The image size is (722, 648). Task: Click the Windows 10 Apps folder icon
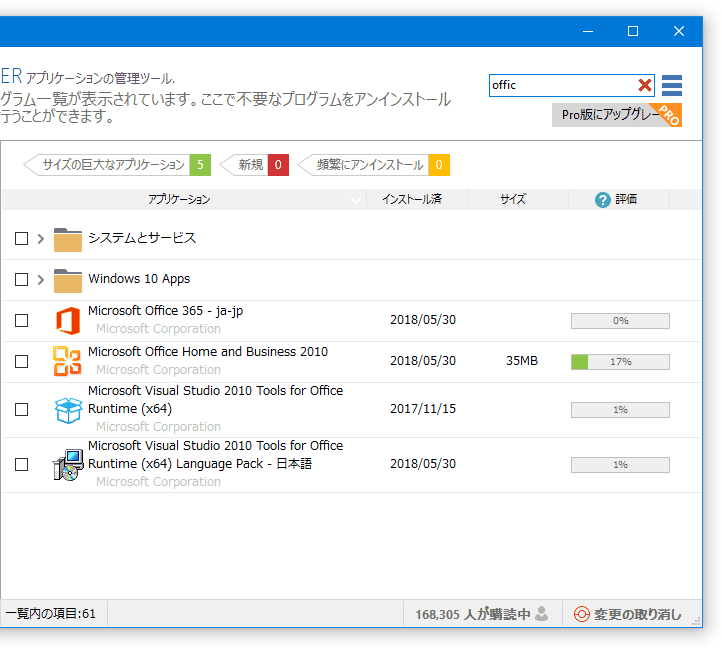(x=68, y=280)
